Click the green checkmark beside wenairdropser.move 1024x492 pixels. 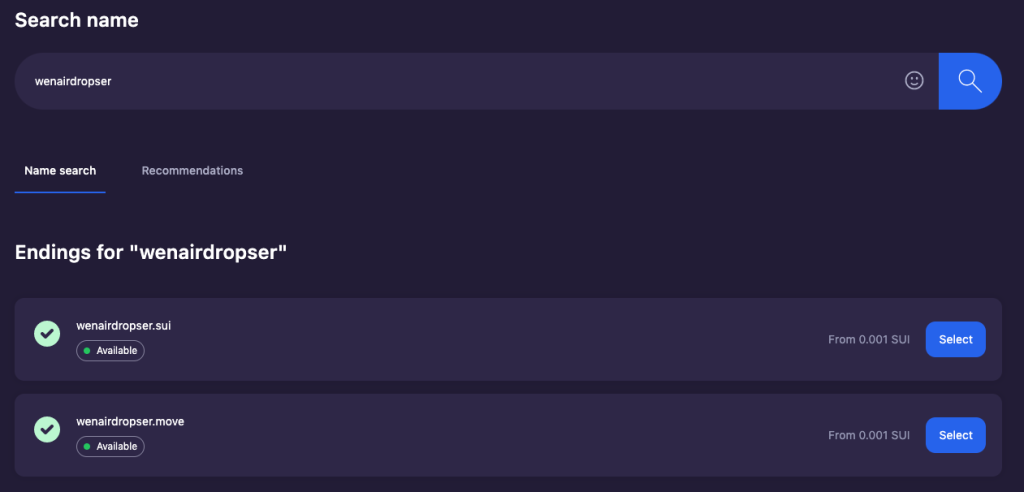pos(47,429)
